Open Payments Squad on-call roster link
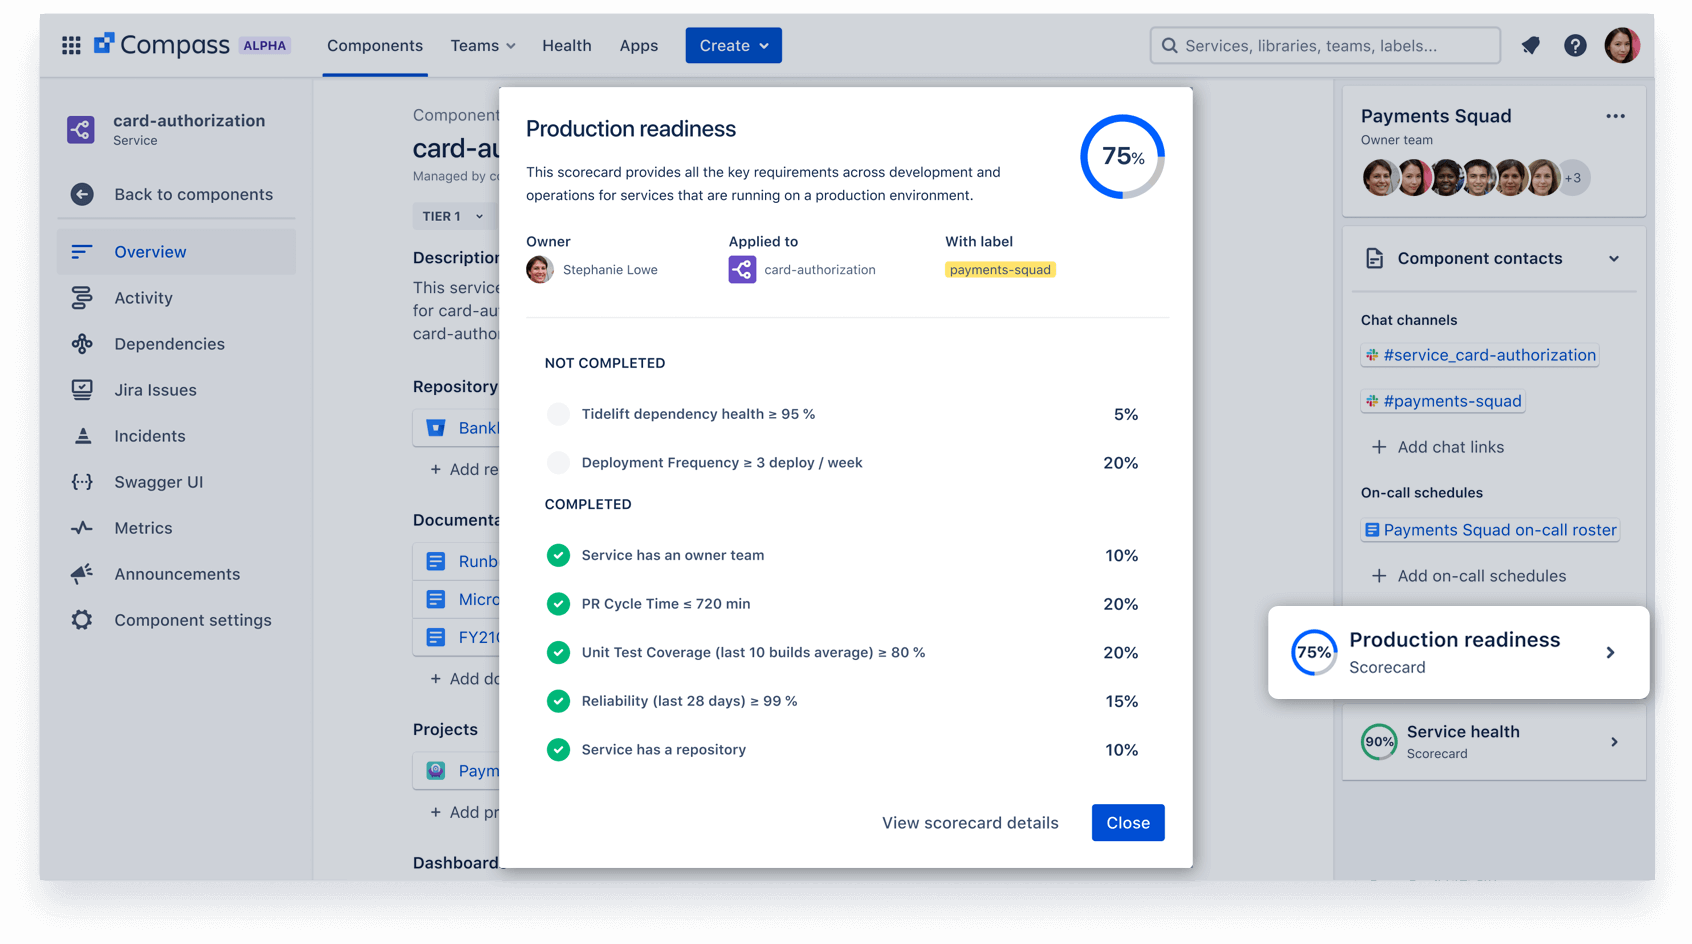The image size is (1692, 944). [1490, 530]
